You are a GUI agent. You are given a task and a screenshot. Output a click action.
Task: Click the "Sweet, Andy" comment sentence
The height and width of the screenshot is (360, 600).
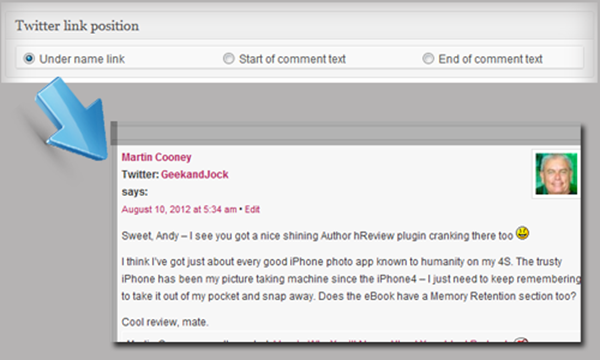pyautogui.click(x=317, y=236)
